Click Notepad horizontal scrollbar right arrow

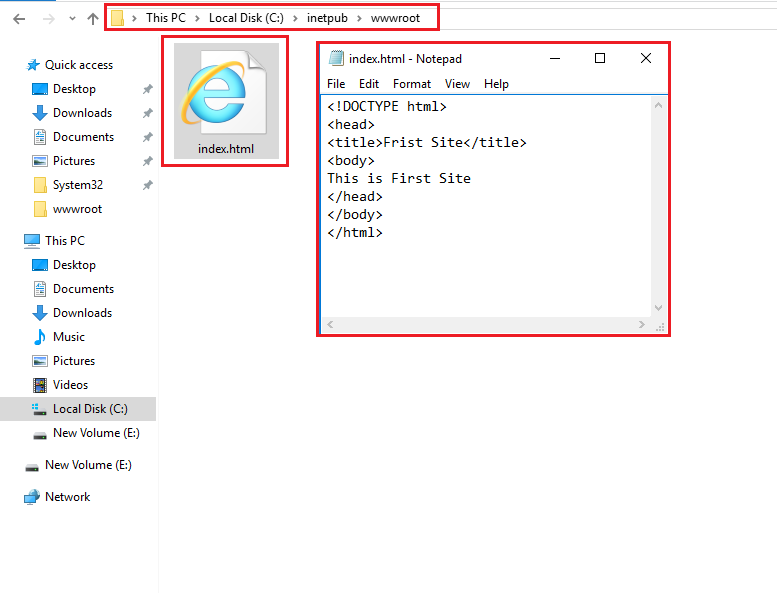coord(642,324)
